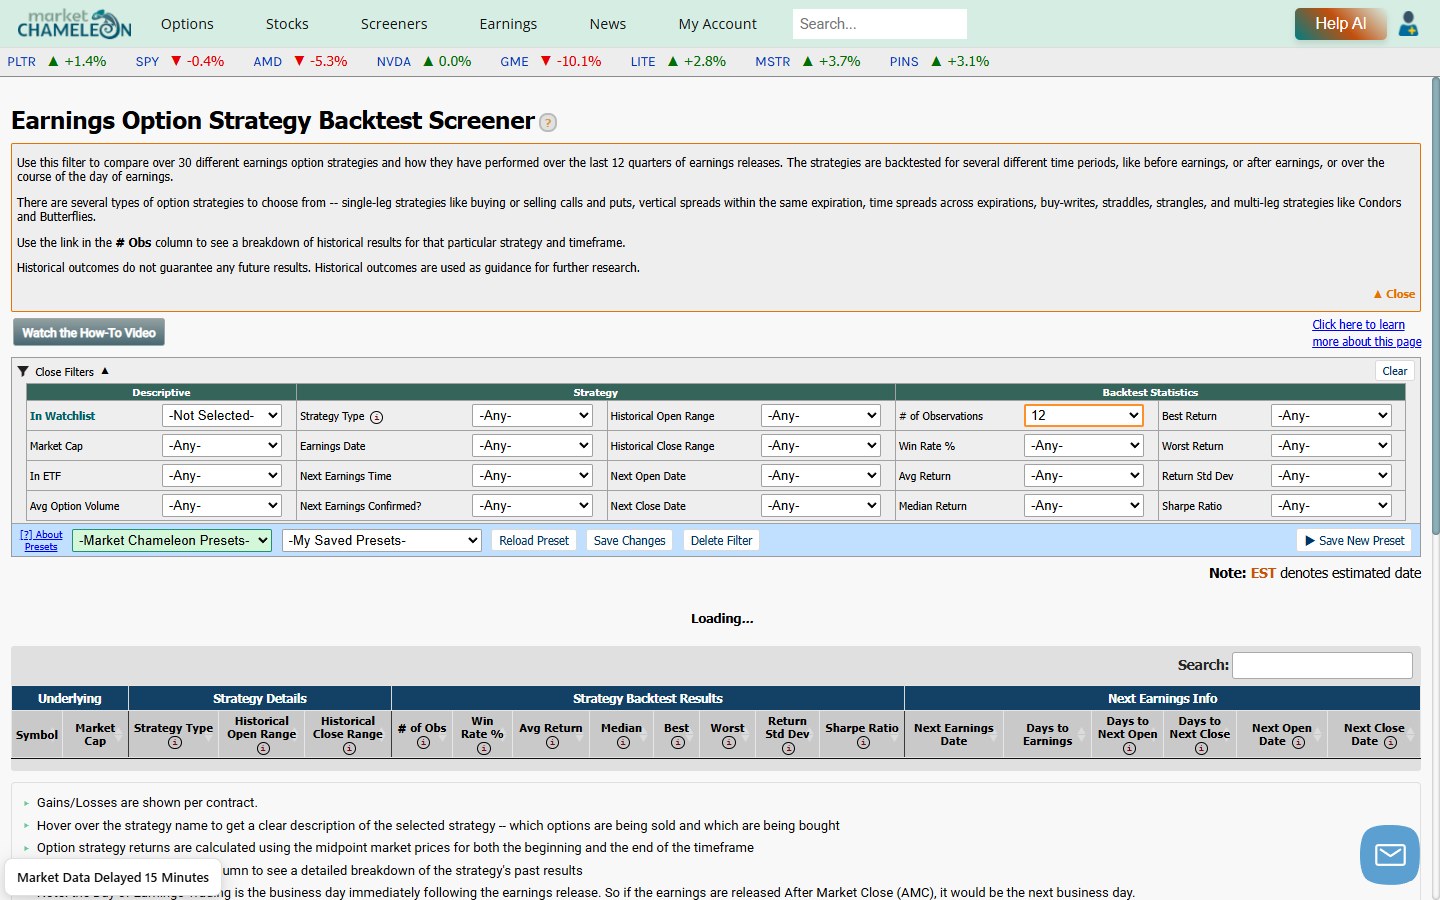1440x900 pixels.
Task: Click info icon under Best column
Action: point(677,743)
